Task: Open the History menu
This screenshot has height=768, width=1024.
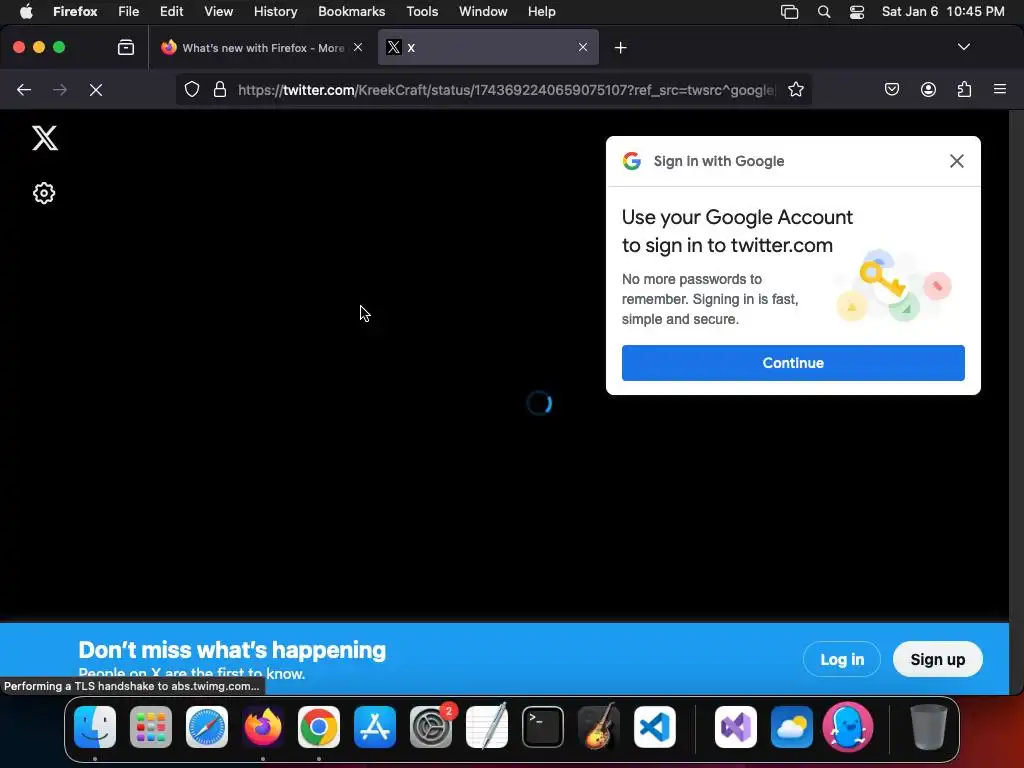Action: pyautogui.click(x=275, y=12)
